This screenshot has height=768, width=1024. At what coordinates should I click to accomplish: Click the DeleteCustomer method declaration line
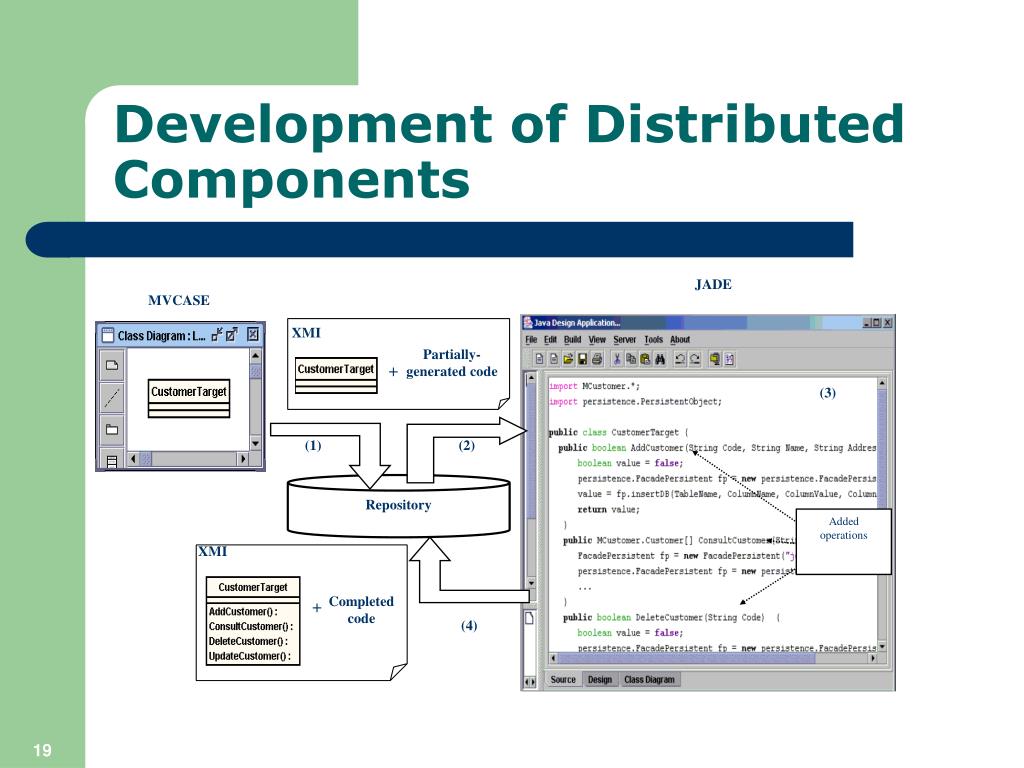pos(671,617)
